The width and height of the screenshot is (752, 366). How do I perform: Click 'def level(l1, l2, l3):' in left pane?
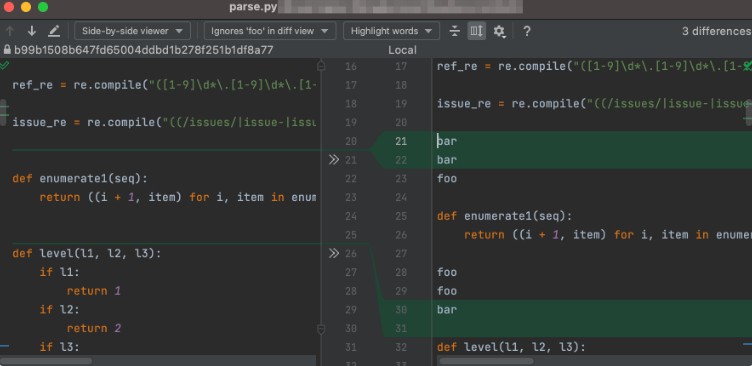(x=87, y=254)
